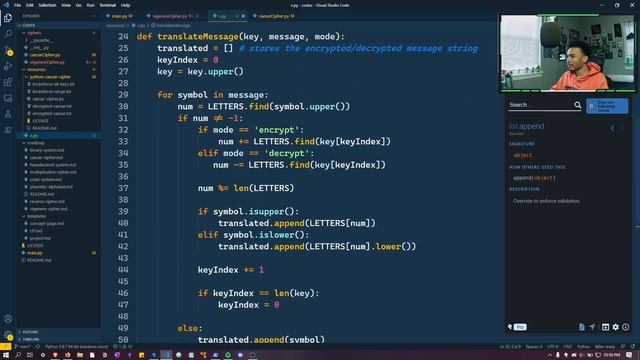Screen dimensions: 640x360
Task: Switch to the caesarCipher.py tab
Action: pos(273,16)
